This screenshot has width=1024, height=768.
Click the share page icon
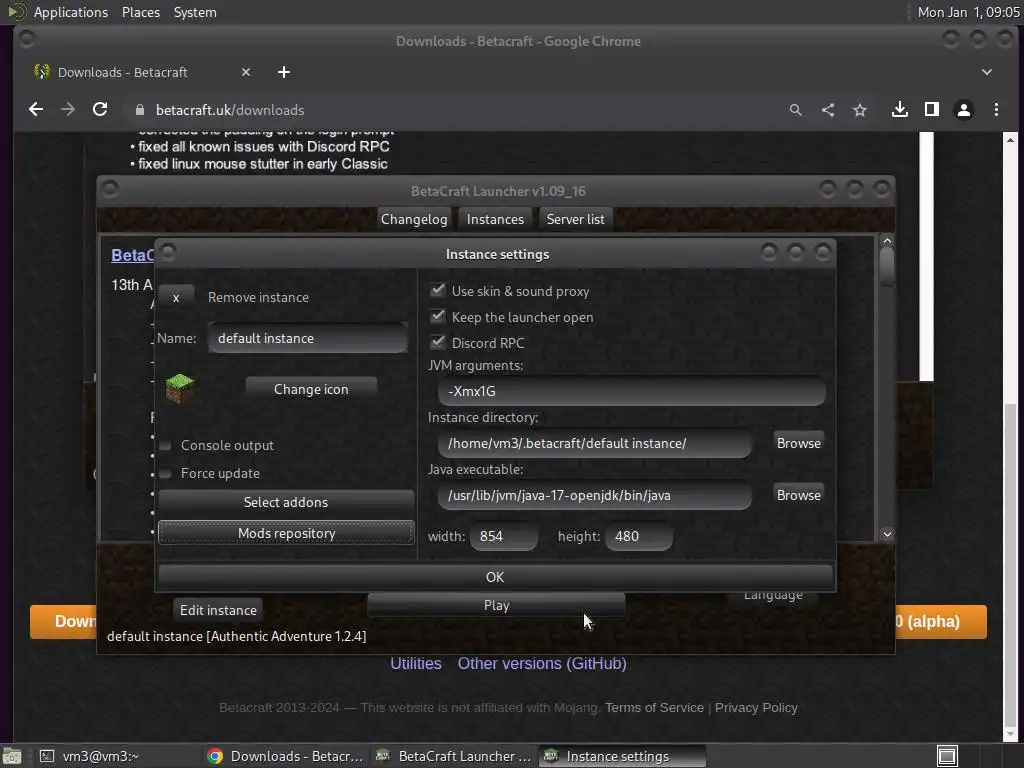(x=827, y=110)
